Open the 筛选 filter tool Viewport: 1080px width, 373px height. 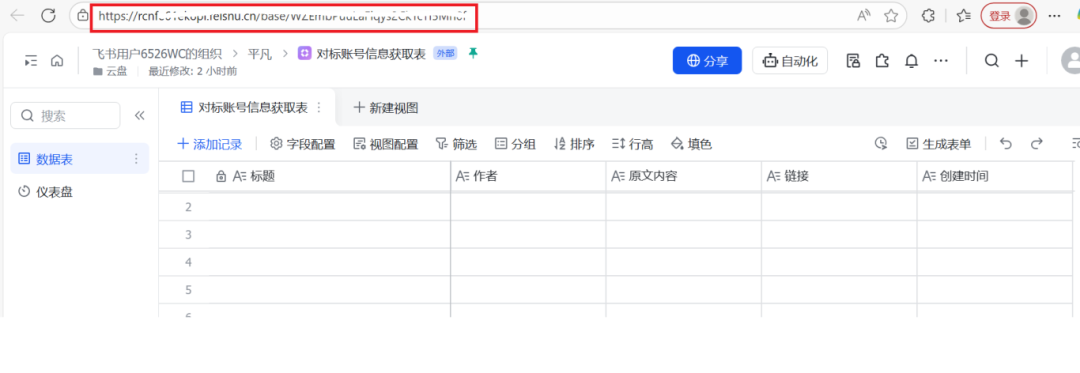pos(456,144)
